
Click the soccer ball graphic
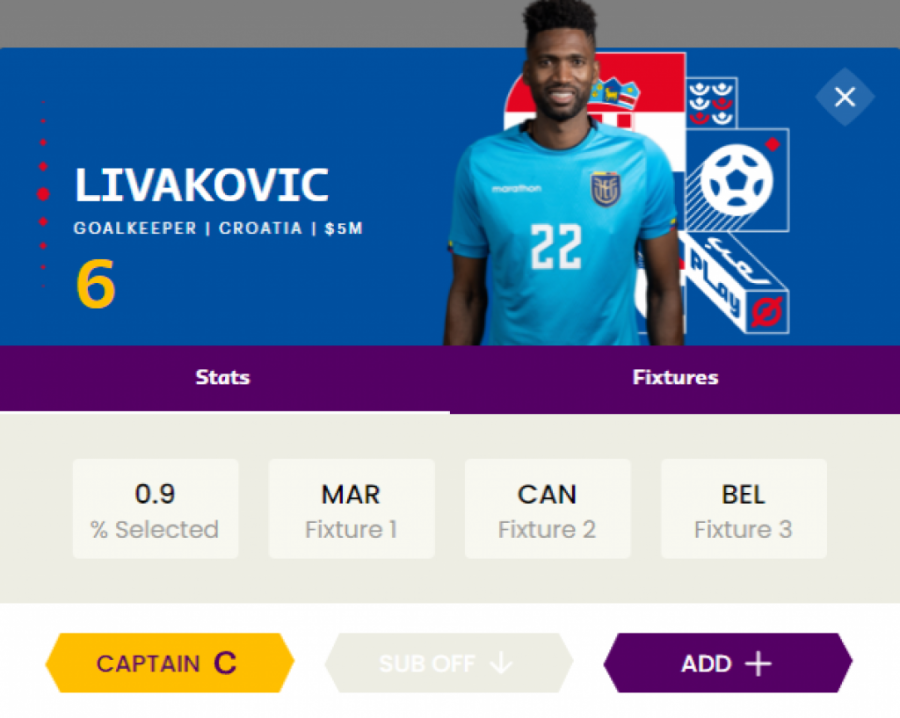tap(736, 179)
